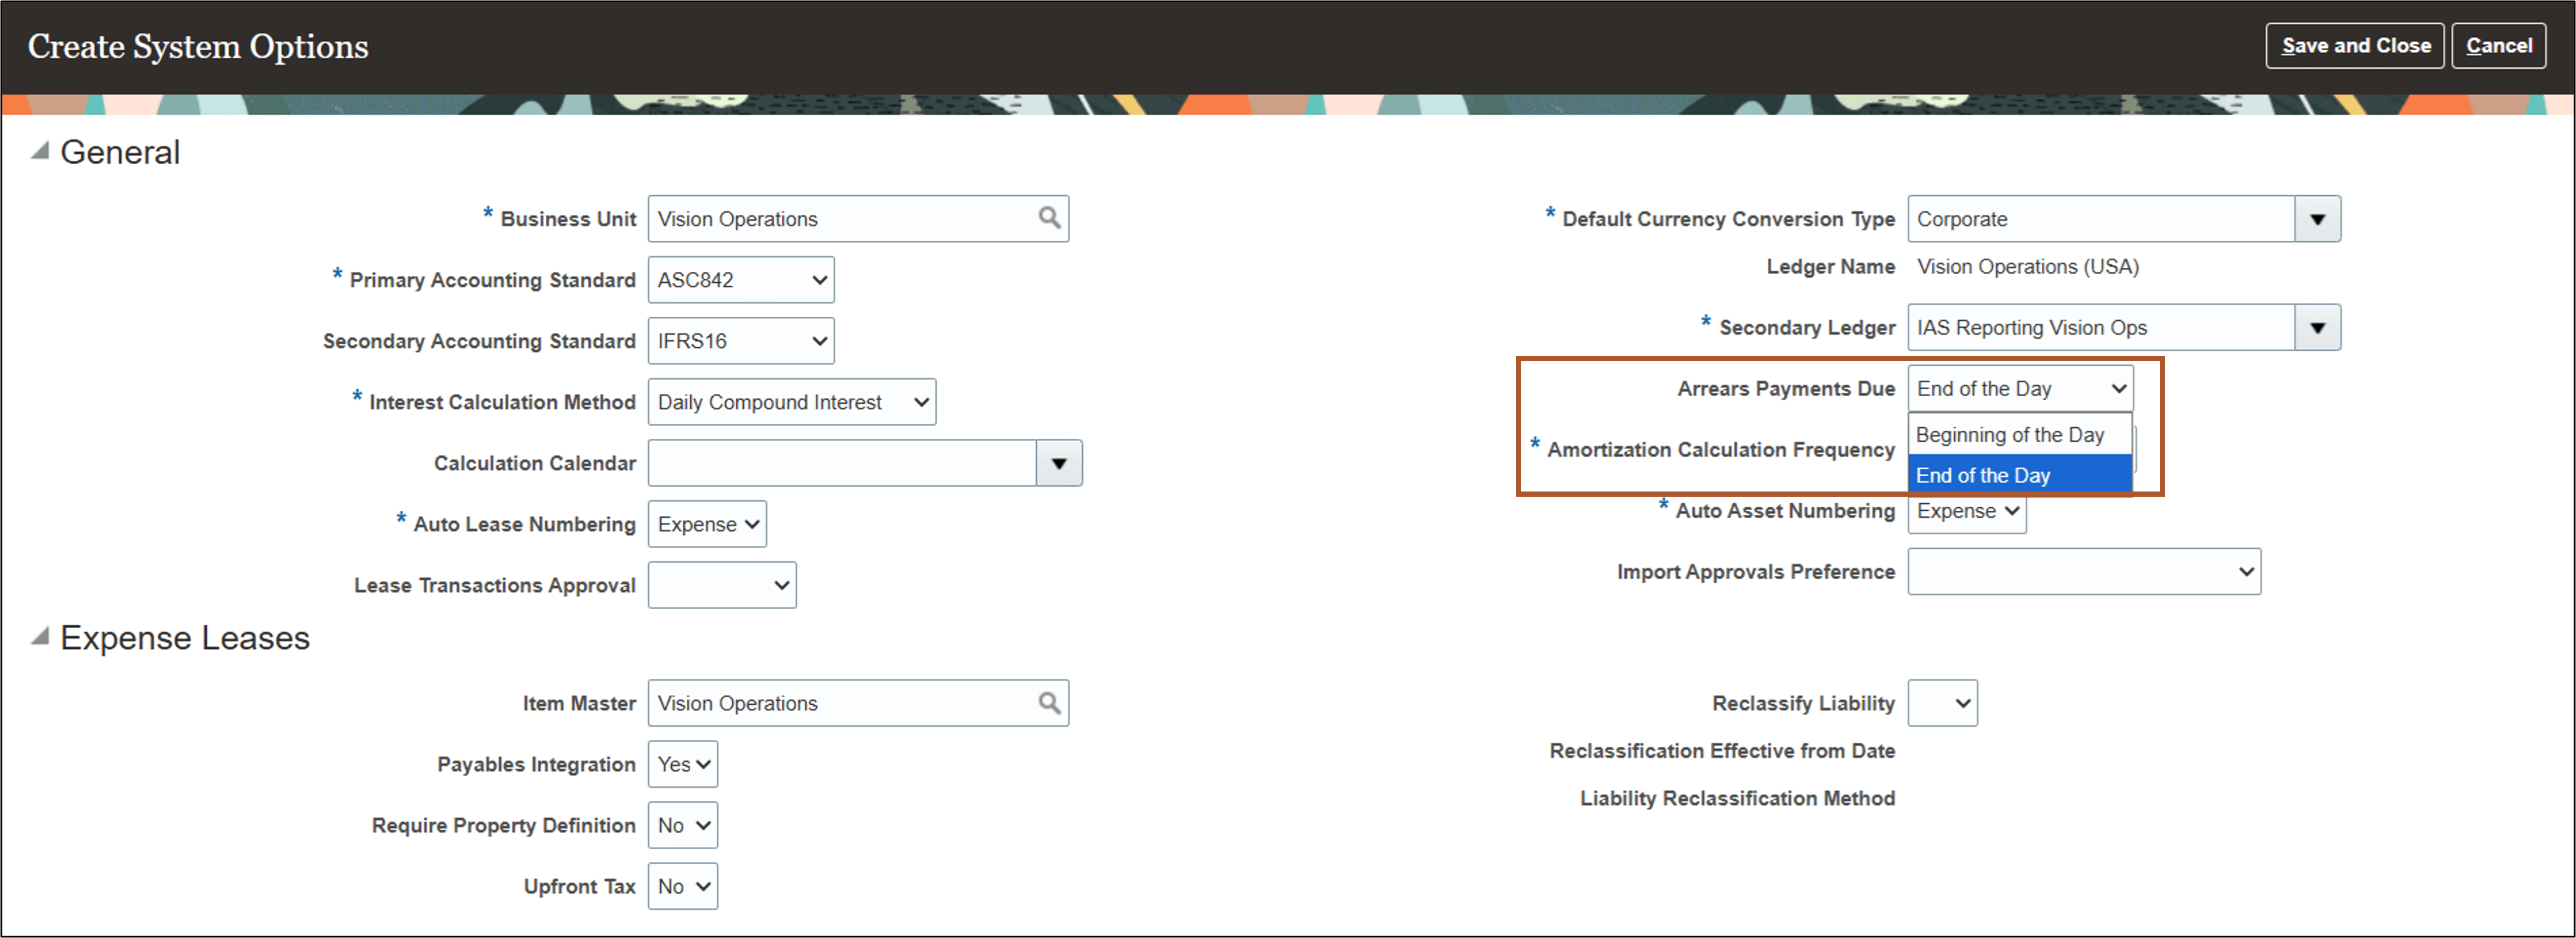The width and height of the screenshot is (2576, 938).
Task: Click the Cancel button
Action: pos(2499,45)
